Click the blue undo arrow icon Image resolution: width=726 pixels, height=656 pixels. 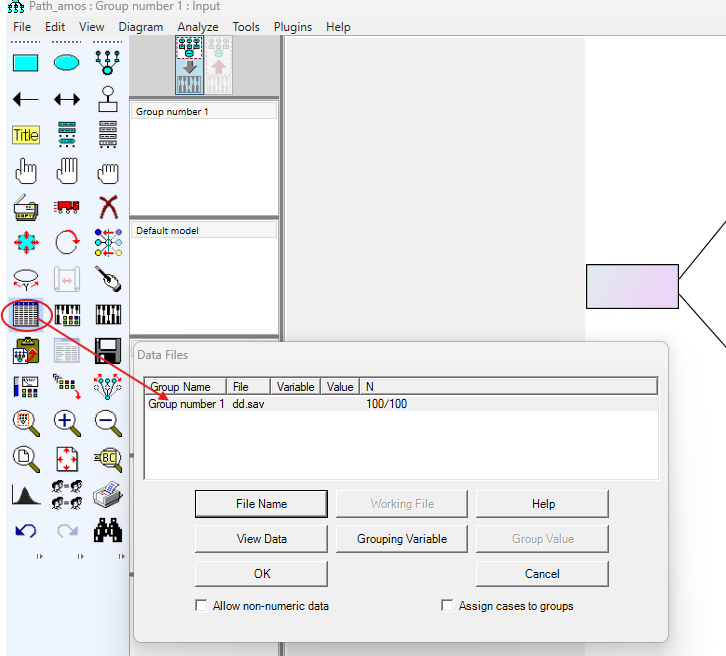click(x=26, y=530)
